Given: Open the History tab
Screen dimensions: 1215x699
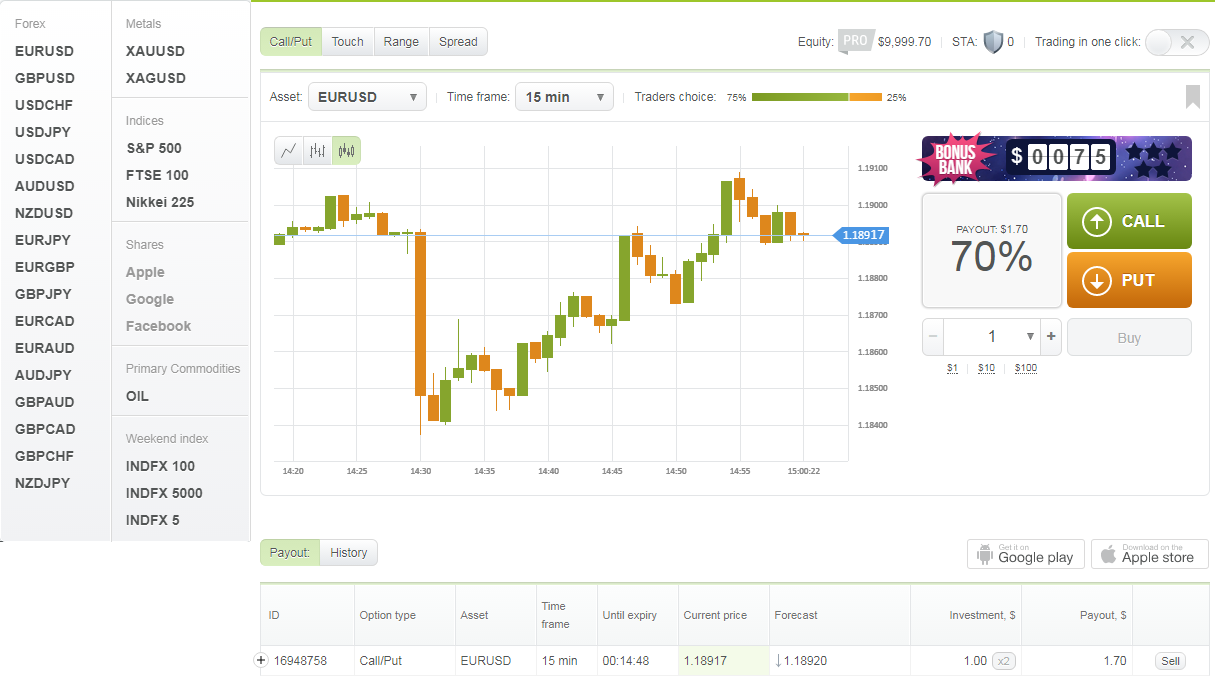Looking at the screenshot, I should click(348, 553).
